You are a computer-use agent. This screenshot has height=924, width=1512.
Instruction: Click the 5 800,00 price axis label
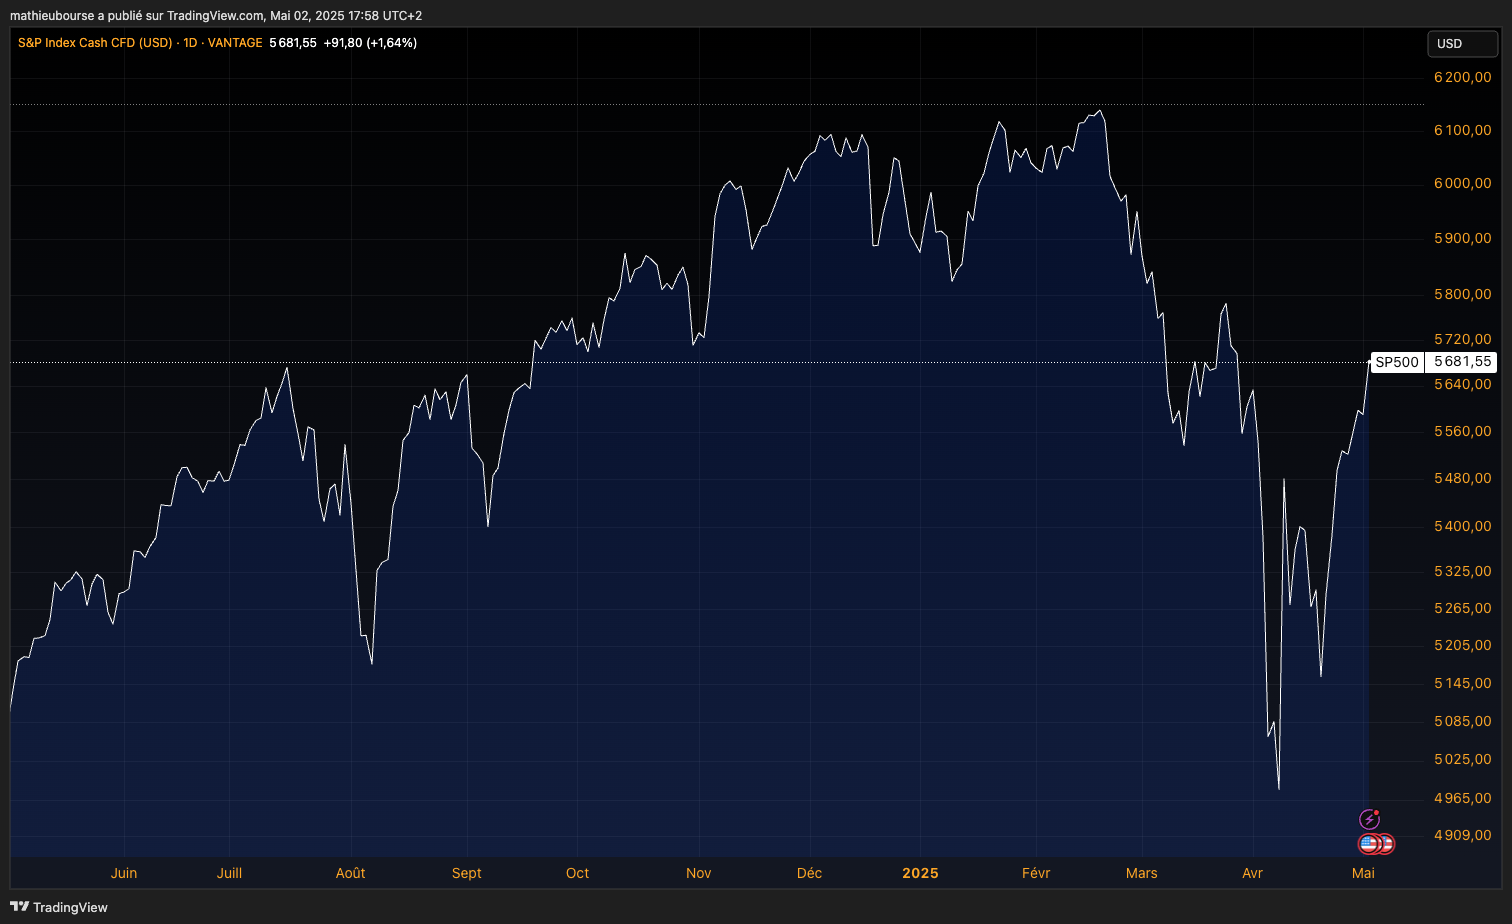pos(1462,294)
